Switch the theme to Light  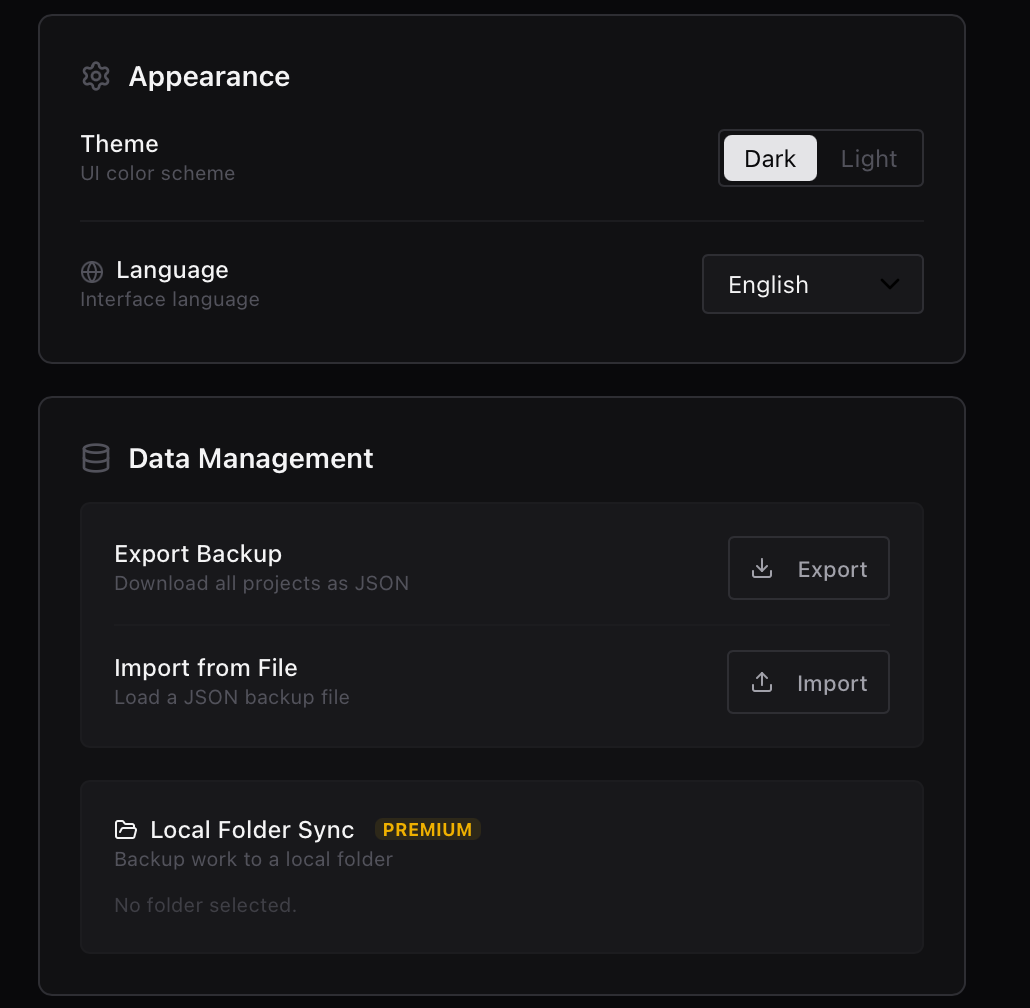[x=868, y=158]
